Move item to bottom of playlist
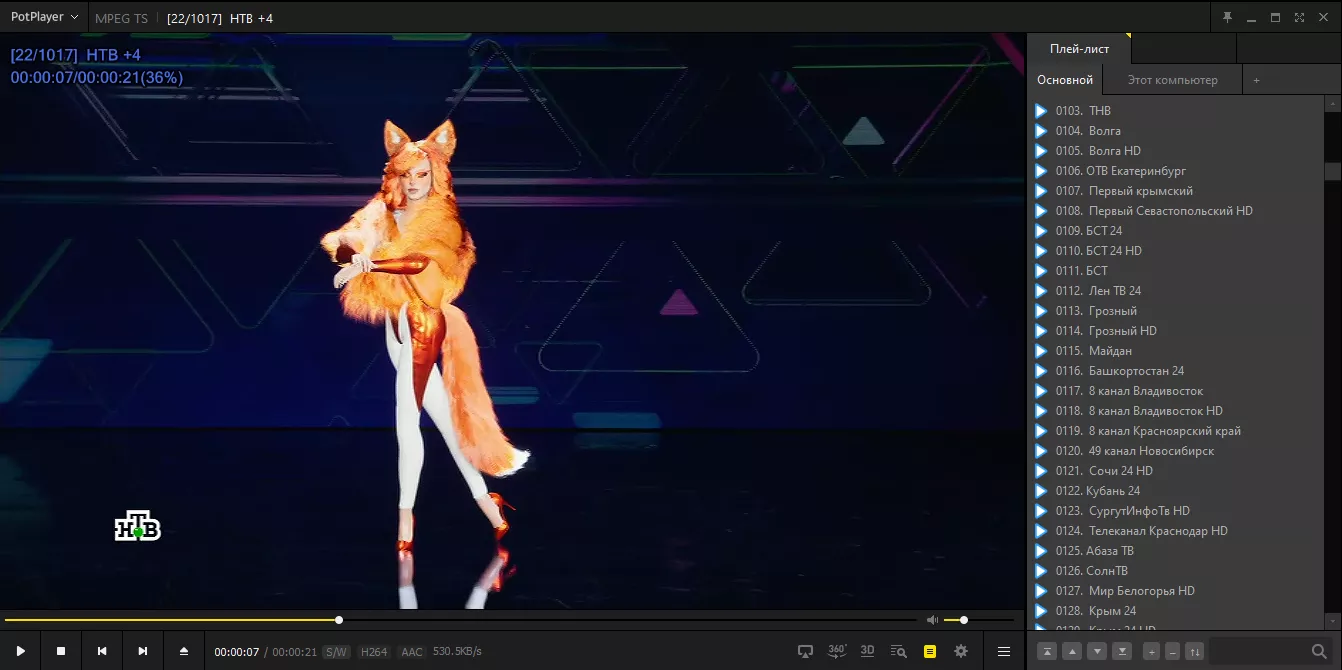The width and height of the screenshot is (1342, 670). pos(1122,651)
